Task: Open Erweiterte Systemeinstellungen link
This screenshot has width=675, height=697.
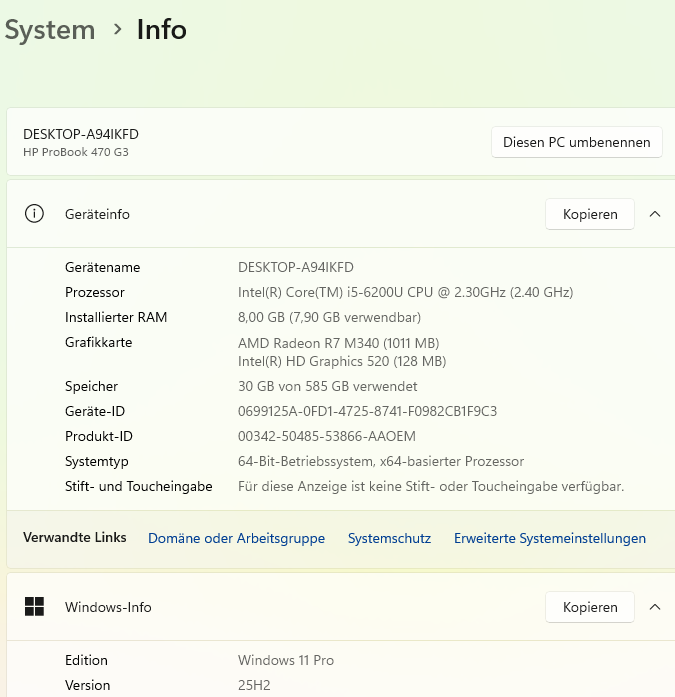Action: (x=550, y=538)
